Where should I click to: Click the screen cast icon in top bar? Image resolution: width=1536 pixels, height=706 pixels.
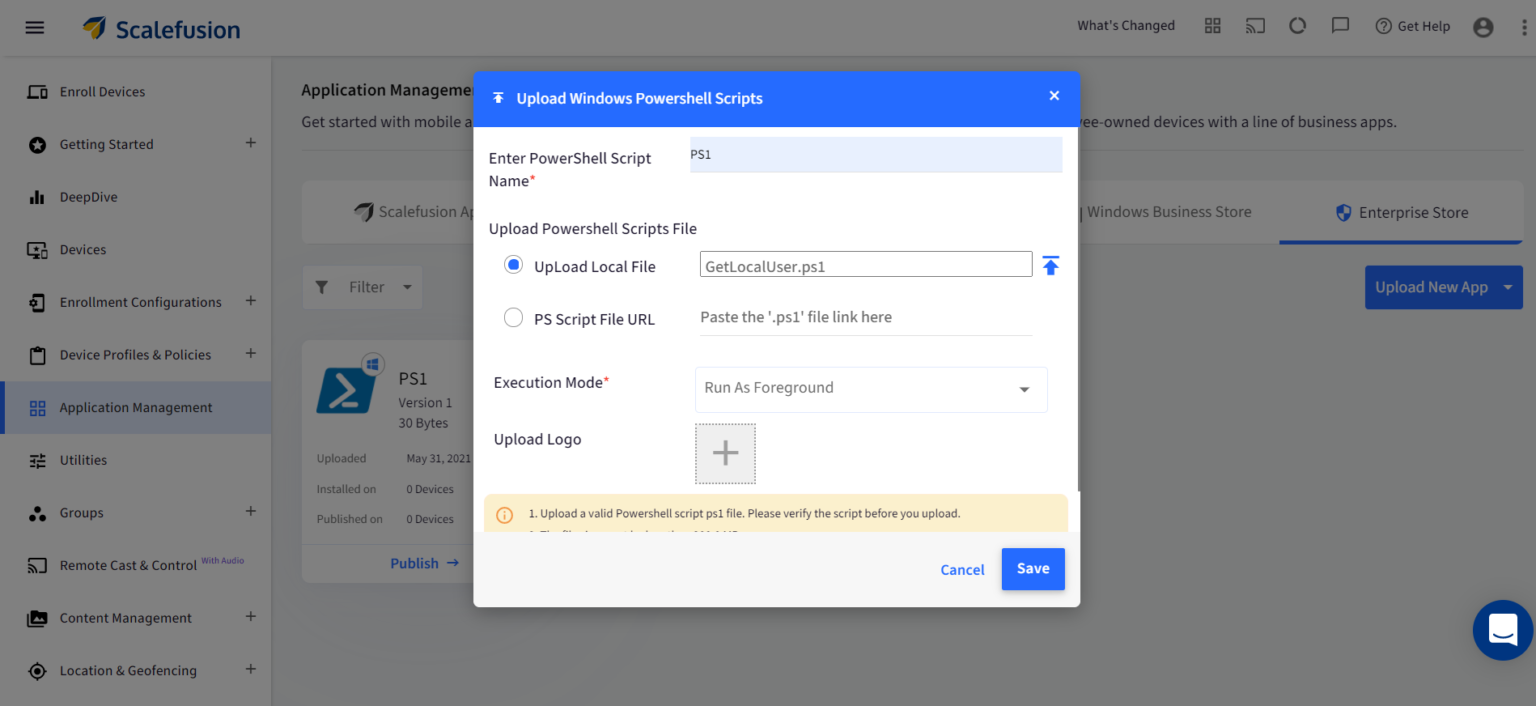(x=1255, y=26)
